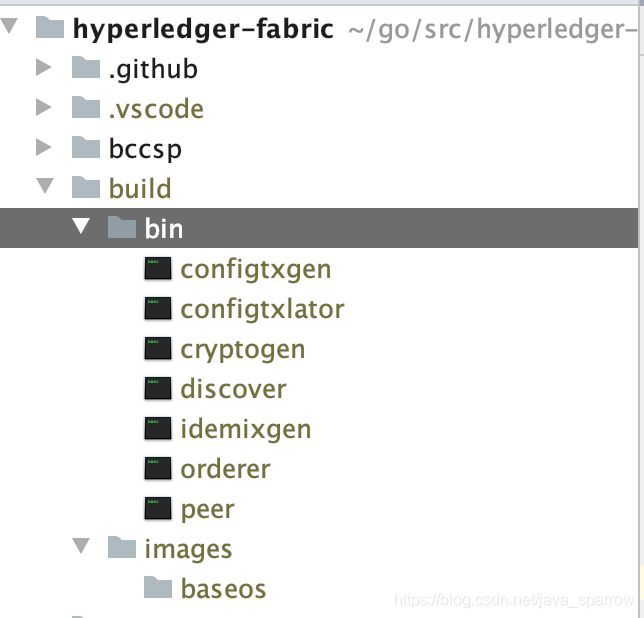This screenshot has width=644, height=618.
Task: Select the bccsp folder label
Action: point(145,149)
